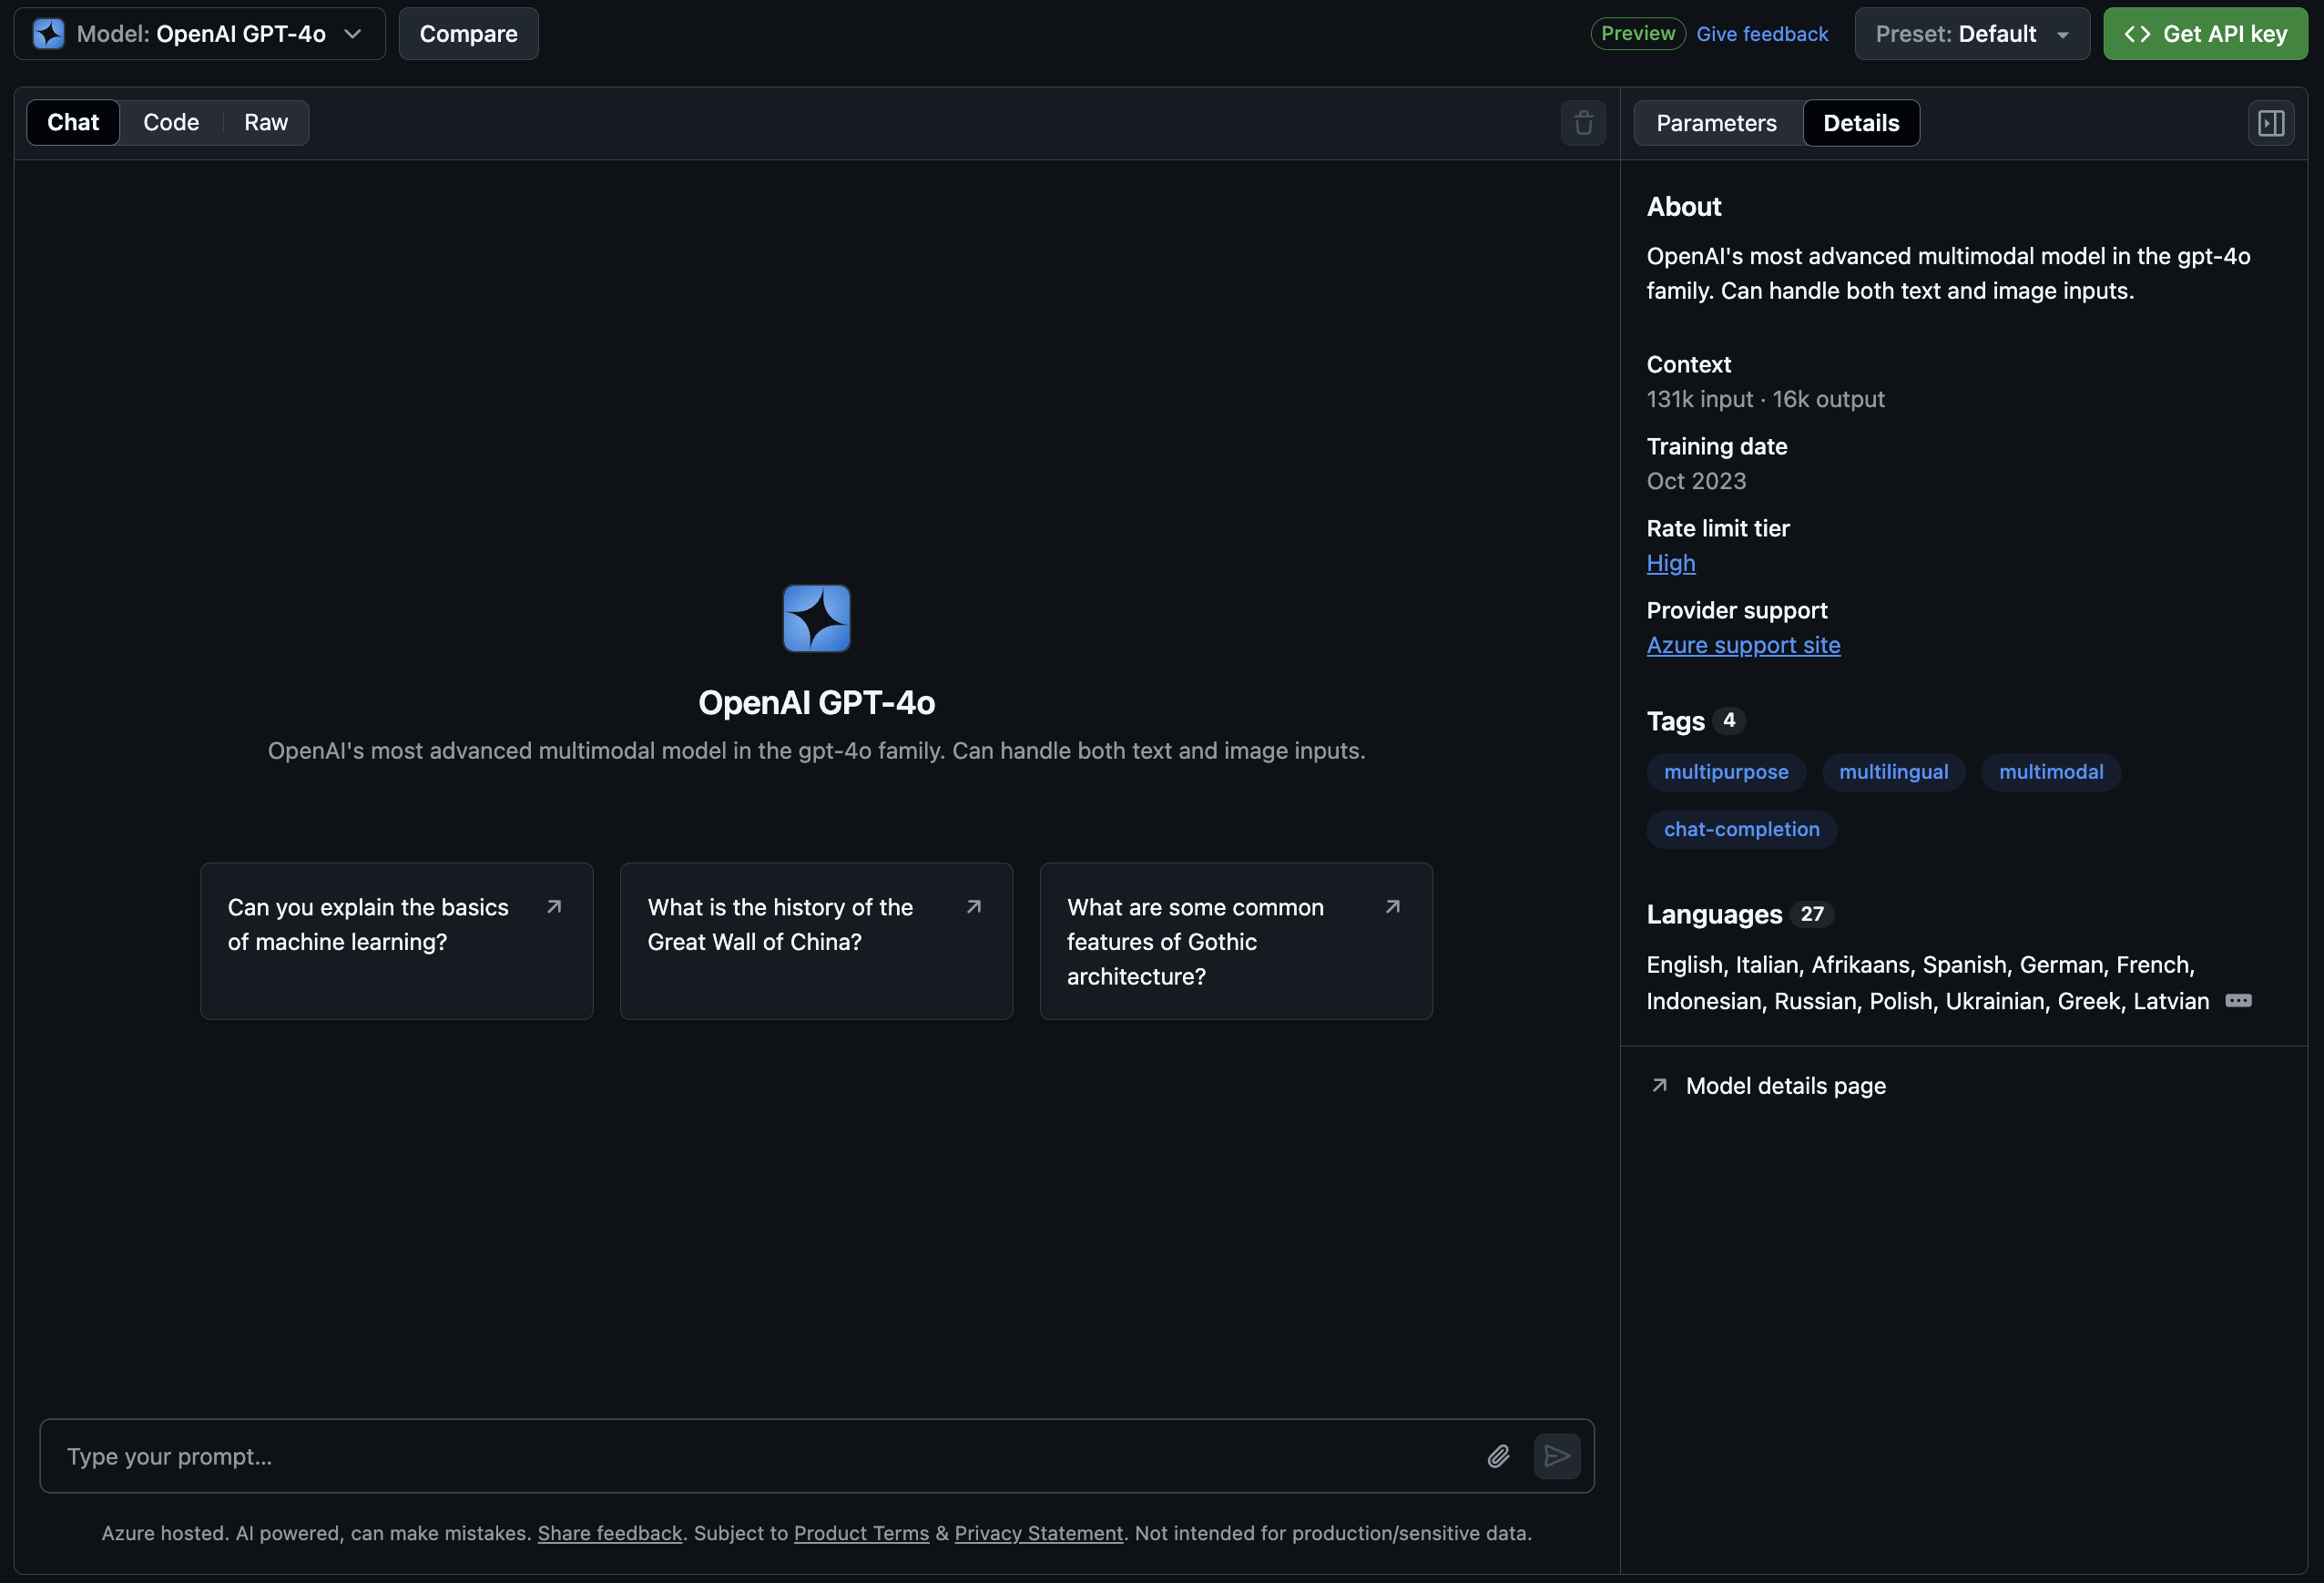Open the Privacy Statement link
The image size is (2324, 1583).
[x=1038, y=1533]
